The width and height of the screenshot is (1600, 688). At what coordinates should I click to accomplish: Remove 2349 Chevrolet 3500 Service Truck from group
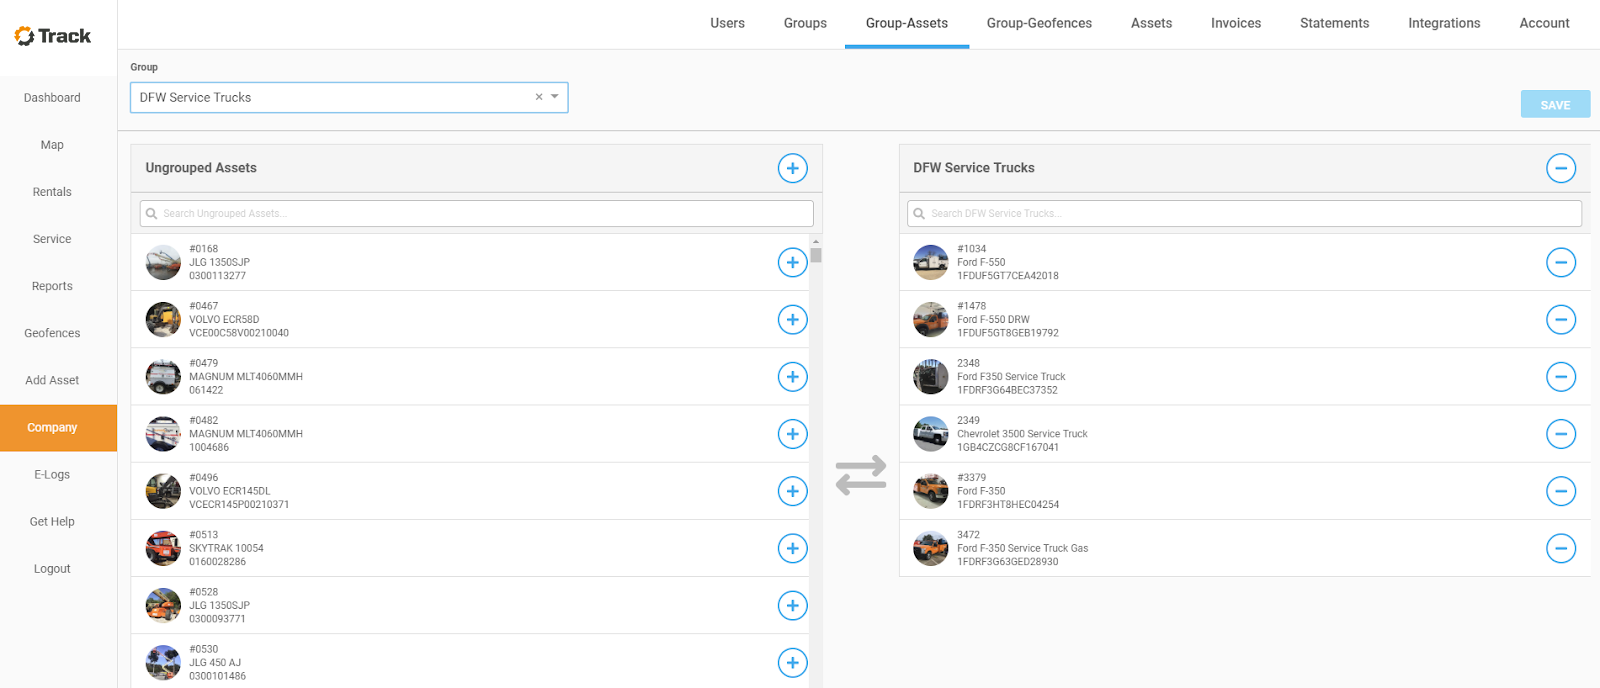tap(1560, 433)
